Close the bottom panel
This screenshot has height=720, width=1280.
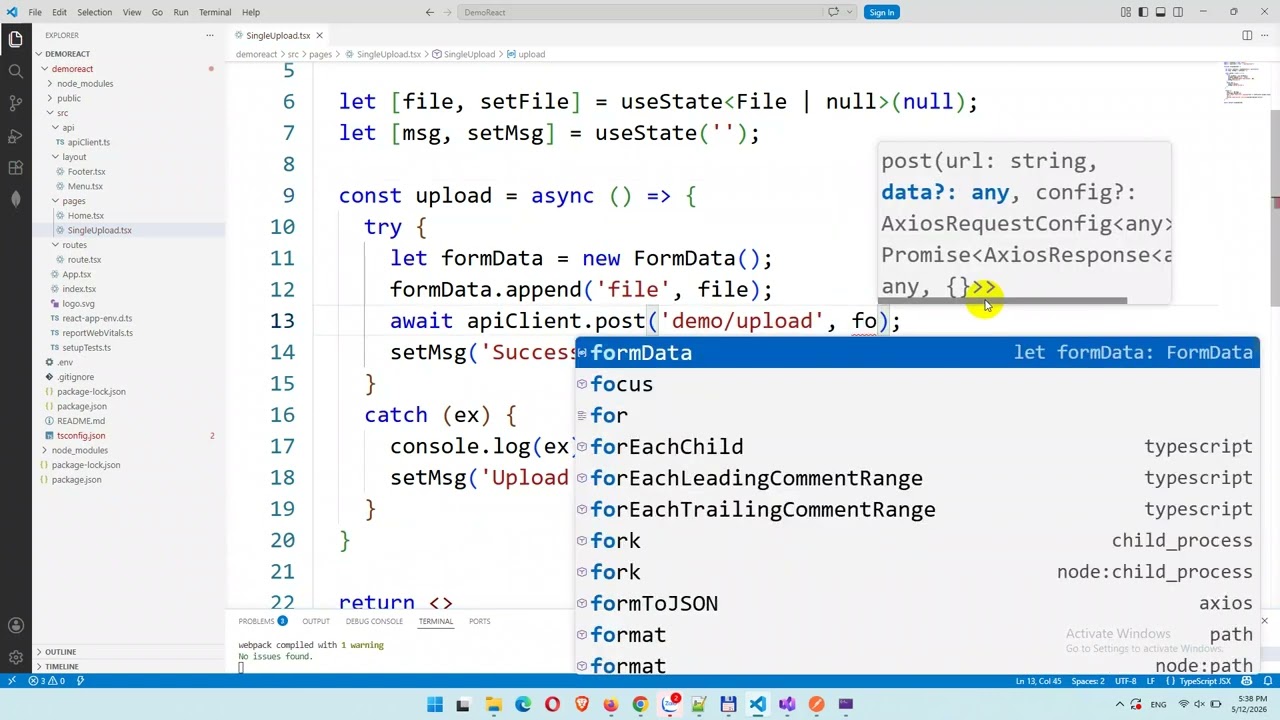pos(1264,622)
